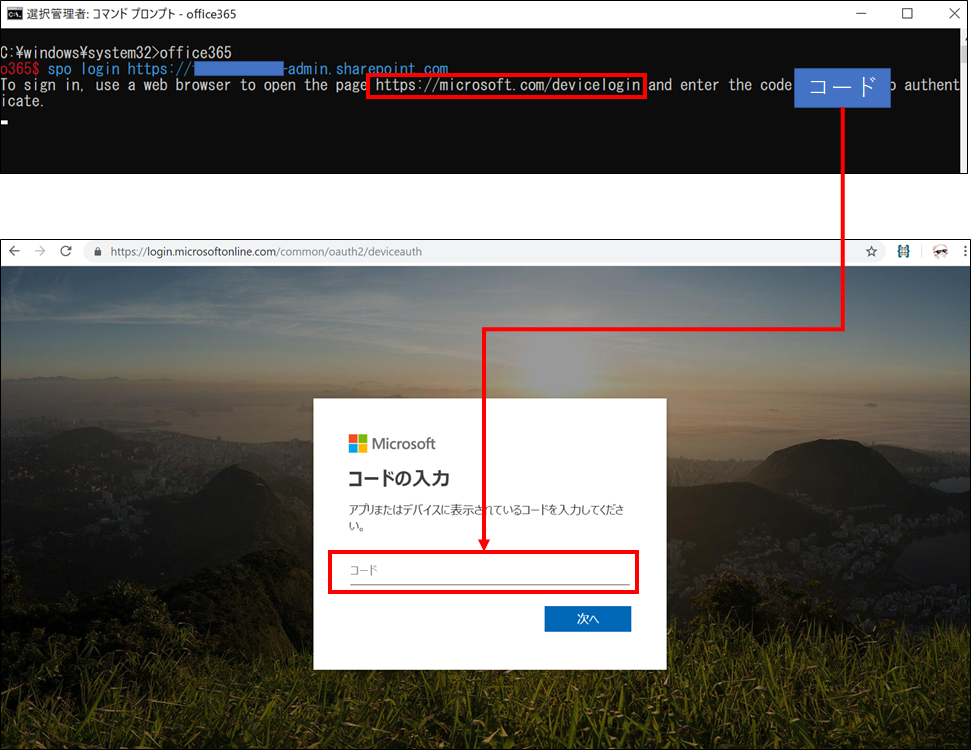
Task: Bookmark this page with the star icon
Action: tap(871, 251)
